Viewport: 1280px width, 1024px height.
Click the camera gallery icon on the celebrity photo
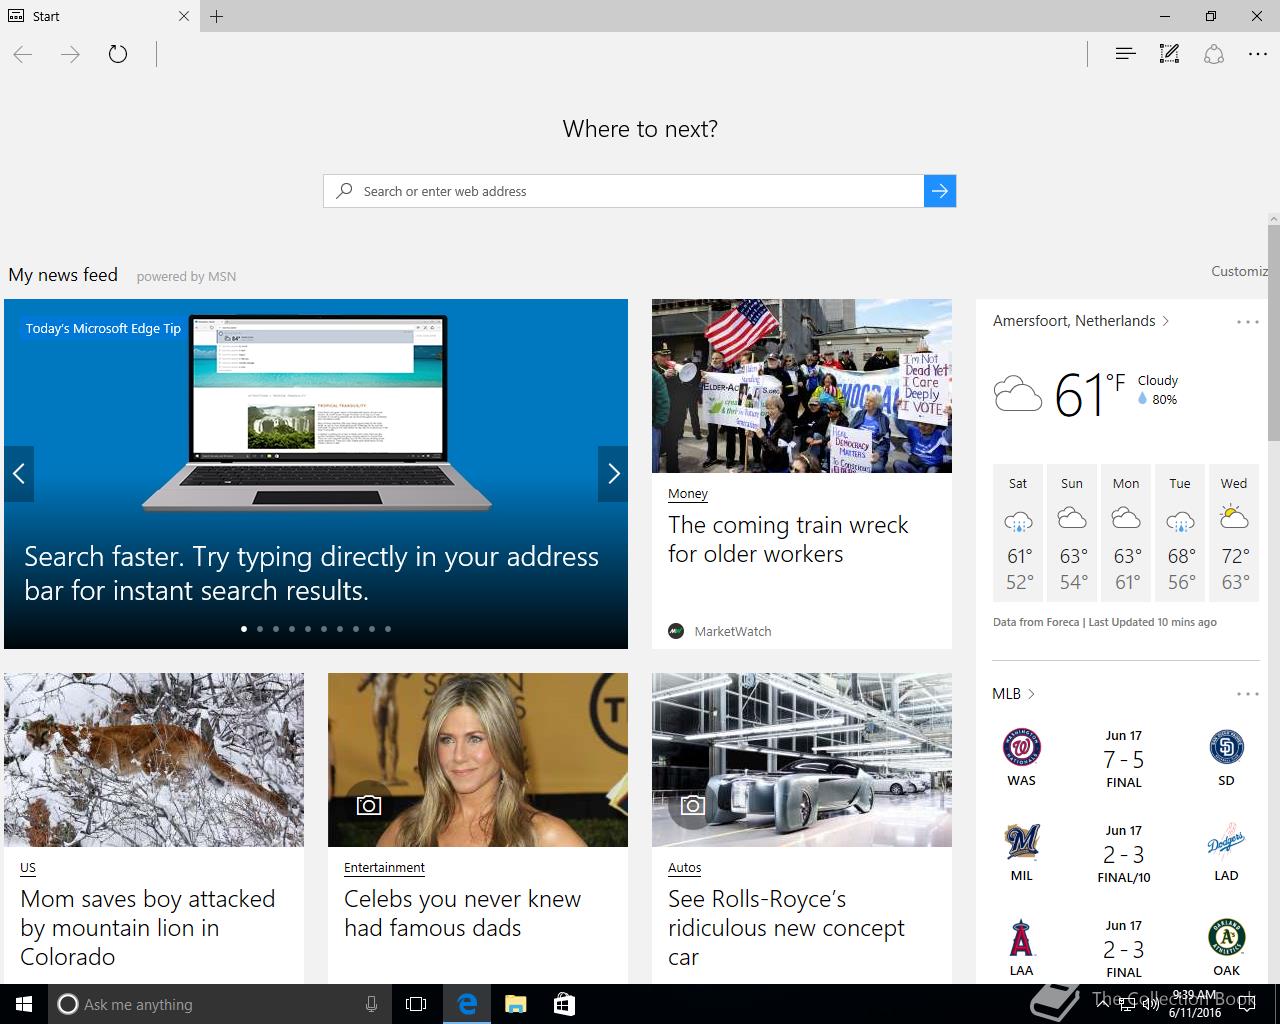(x=369, y=805)
